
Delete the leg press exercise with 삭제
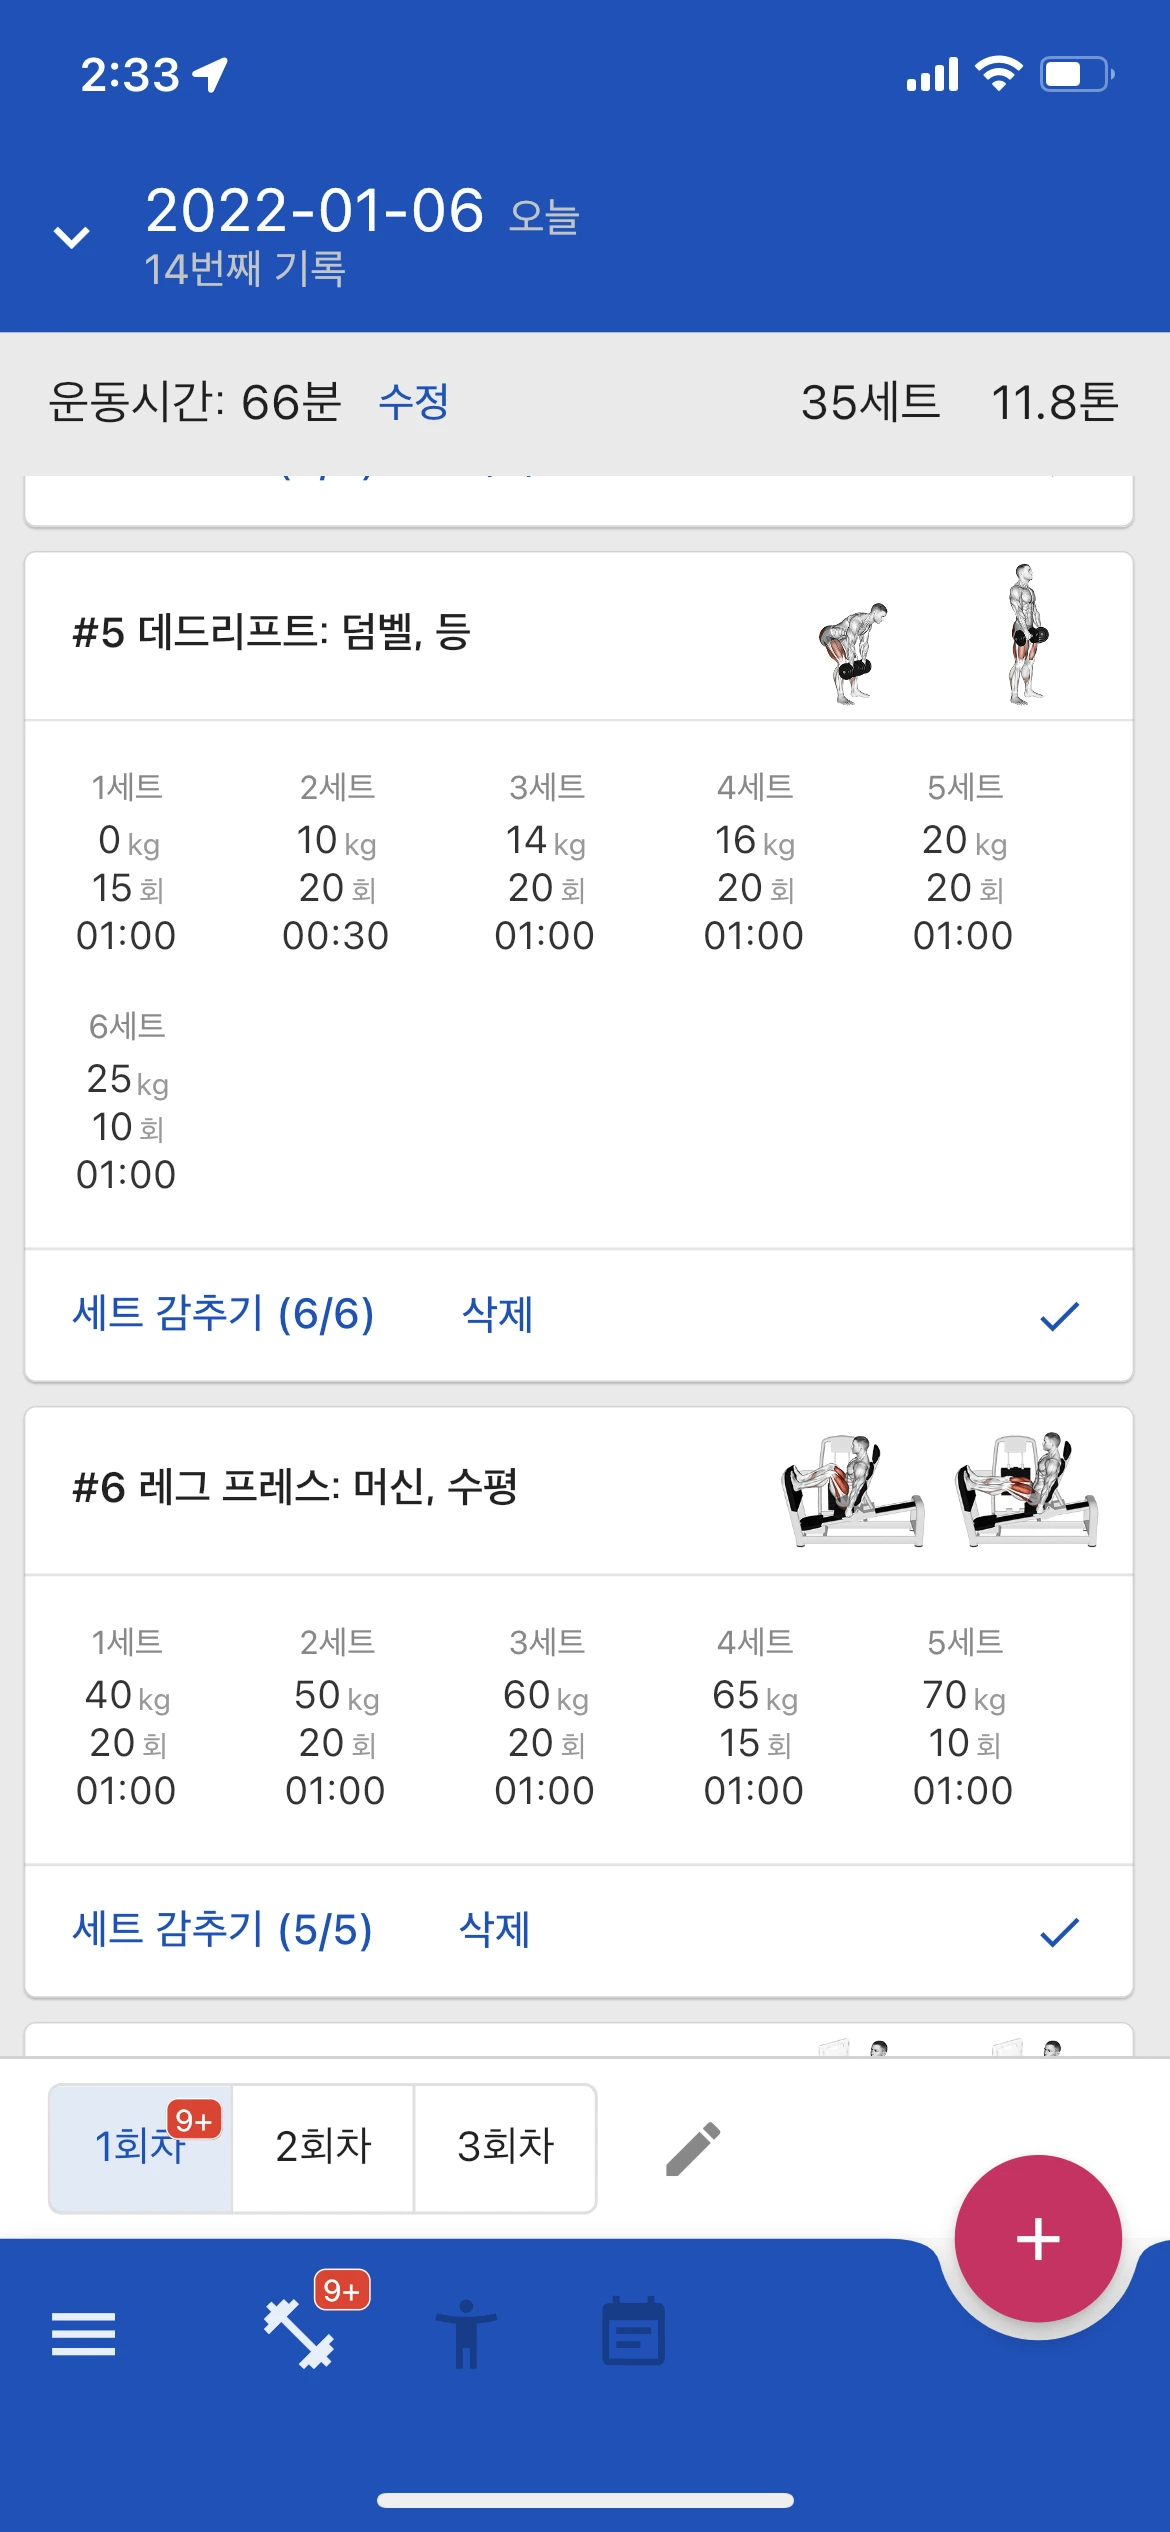pos(494,1929)
